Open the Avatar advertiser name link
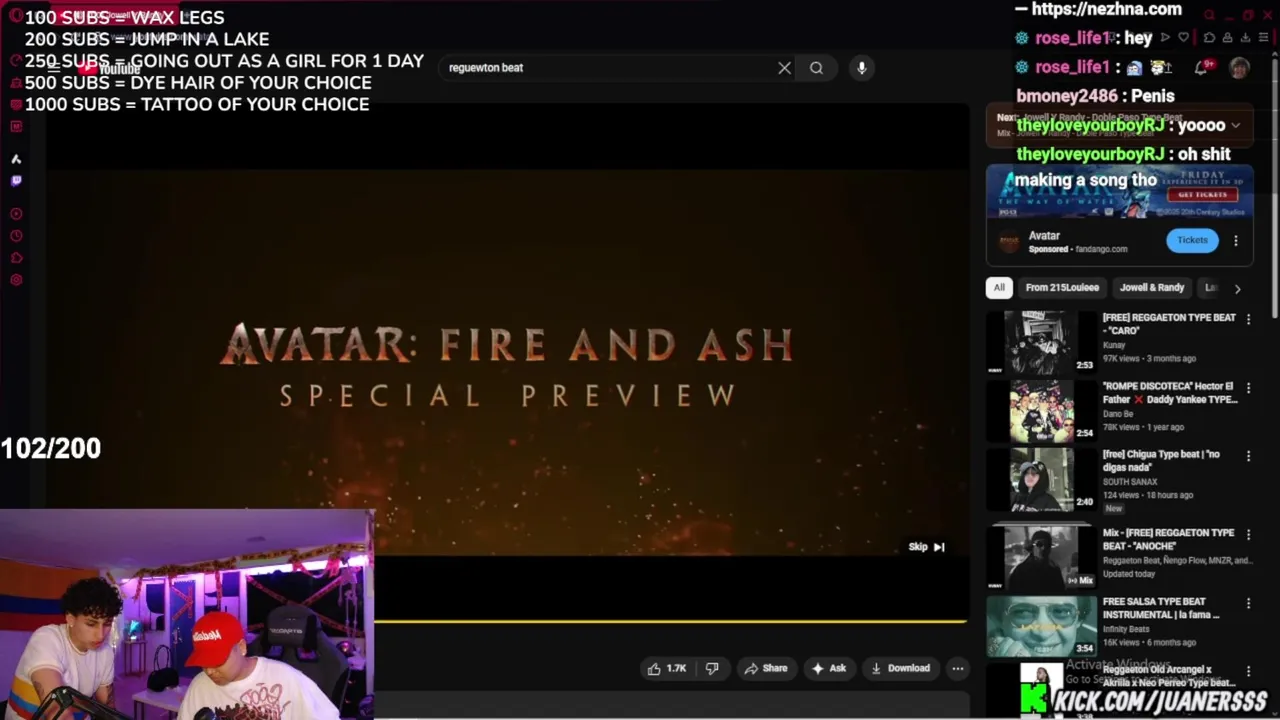This screenshot has height=720, width=1280. pos(1044,236)
